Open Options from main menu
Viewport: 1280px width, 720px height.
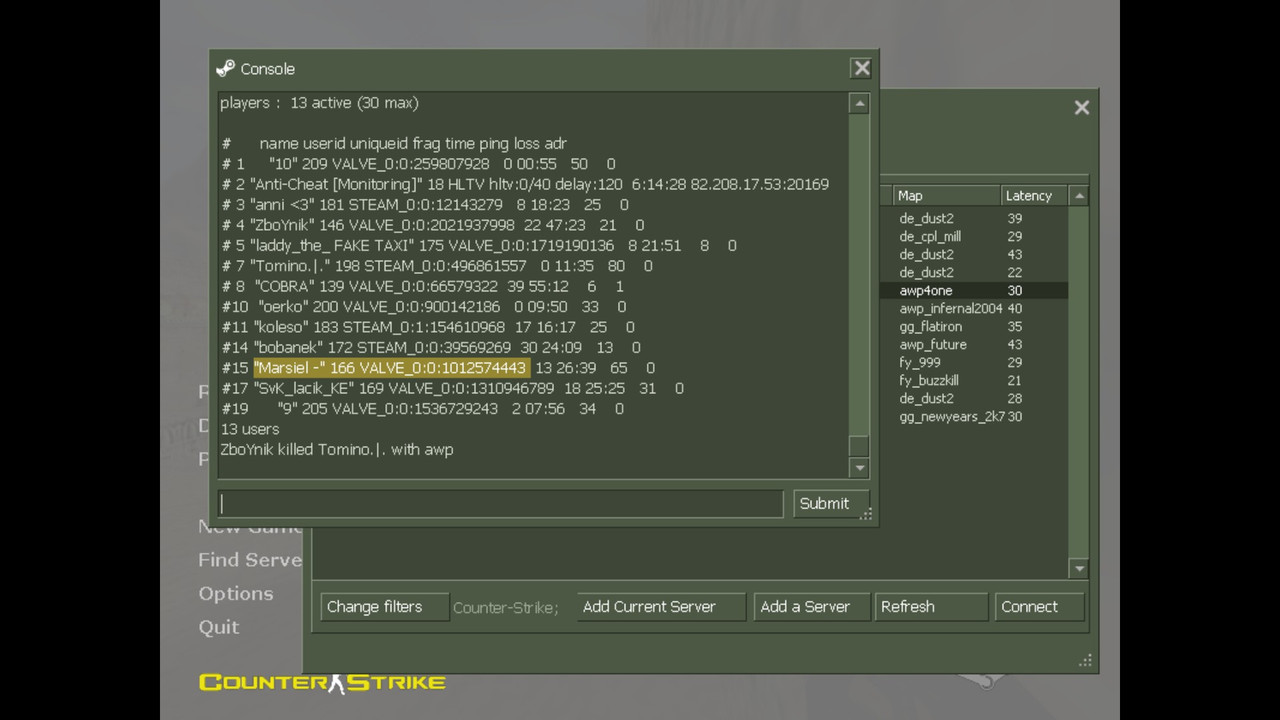(x=236, y=593)
